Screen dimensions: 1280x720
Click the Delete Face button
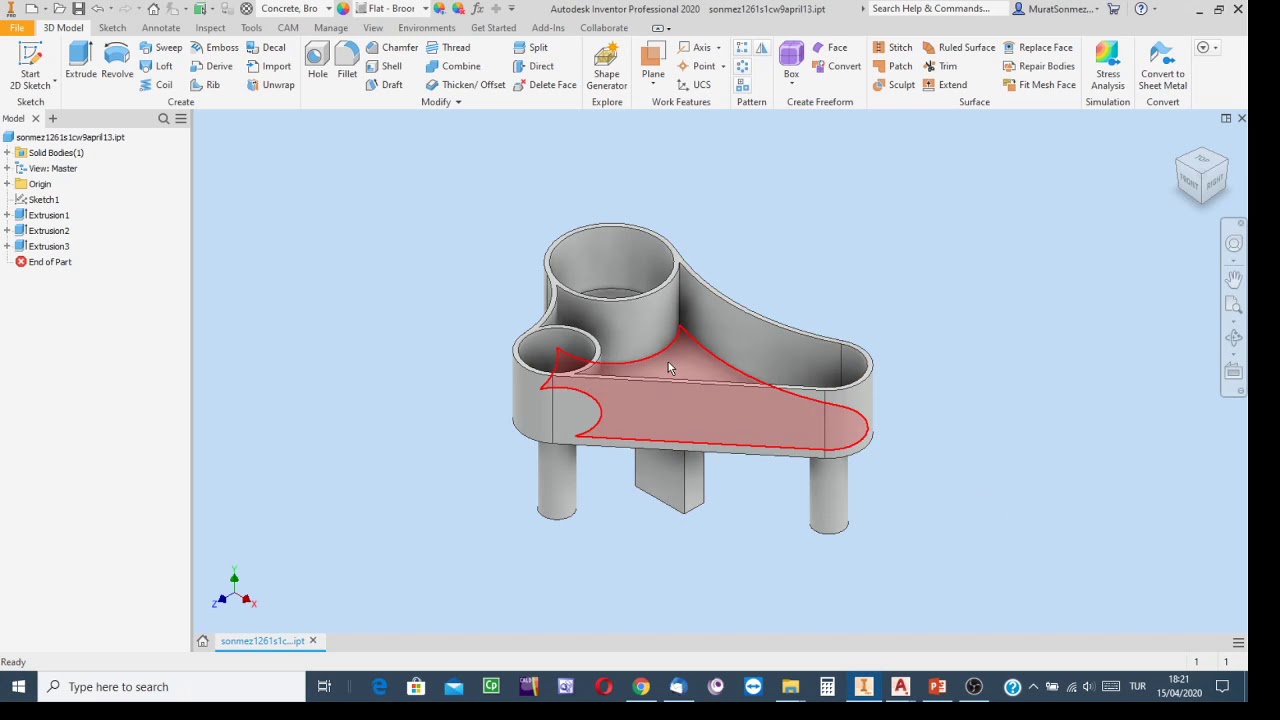click(x=544, y=85)
